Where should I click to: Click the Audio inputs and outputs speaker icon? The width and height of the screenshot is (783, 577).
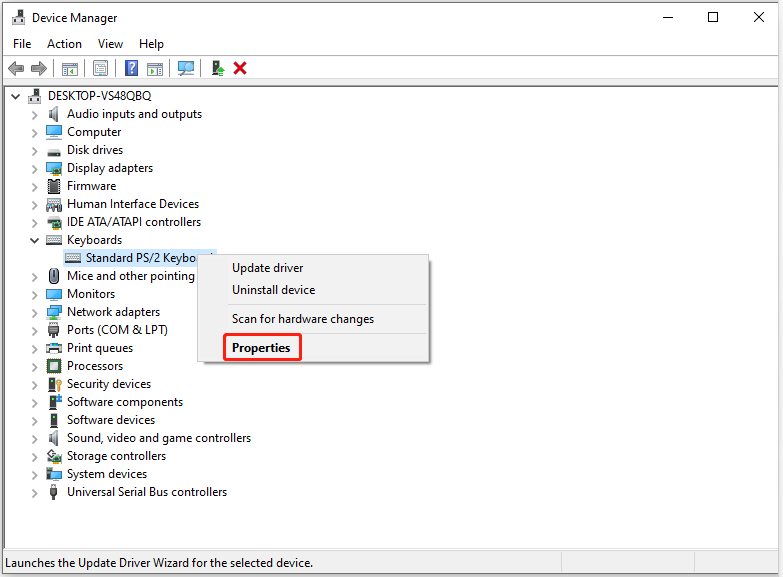point(53,114)
